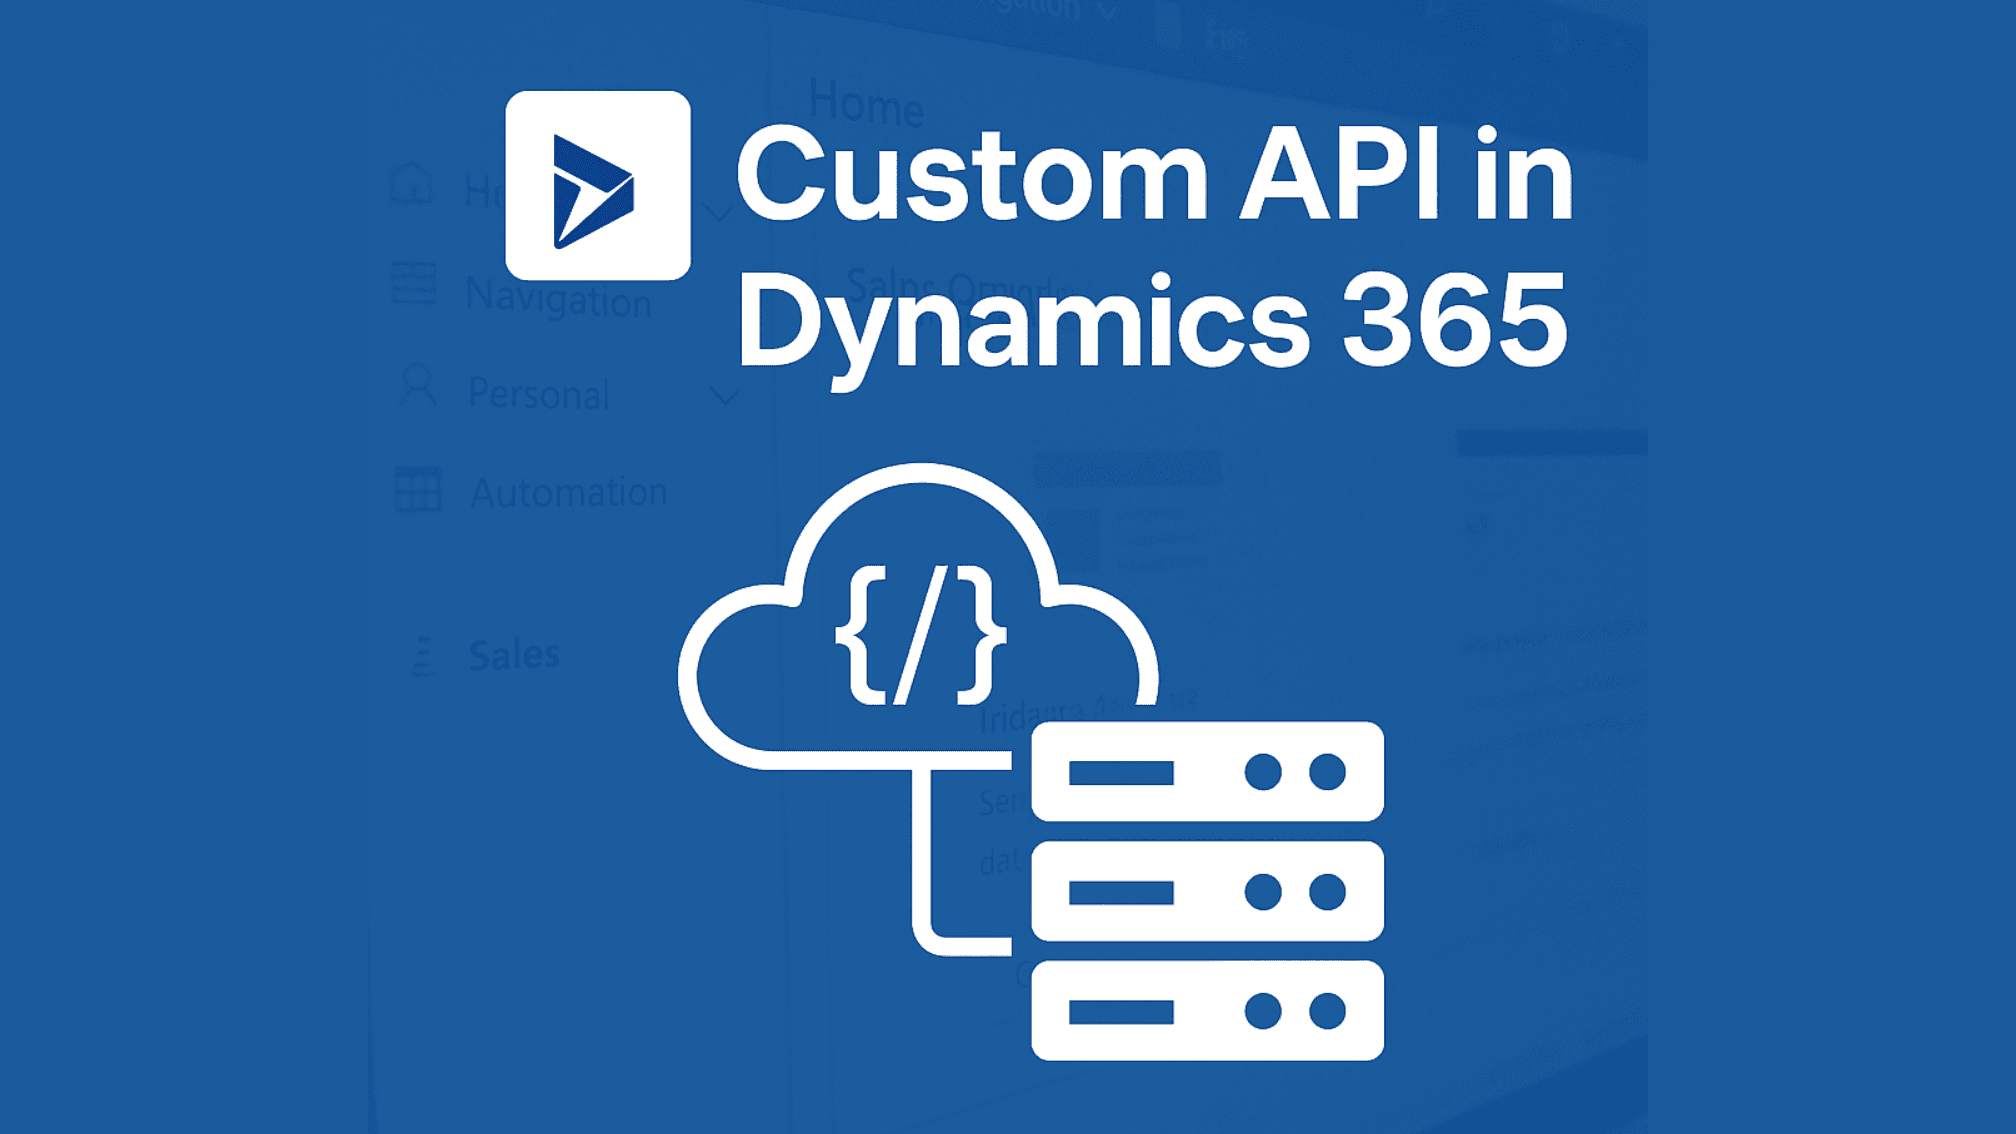This screenshot has width=2016, height=1134.
Task: Click the faded Home heading
Action: [x=866, y=103]
